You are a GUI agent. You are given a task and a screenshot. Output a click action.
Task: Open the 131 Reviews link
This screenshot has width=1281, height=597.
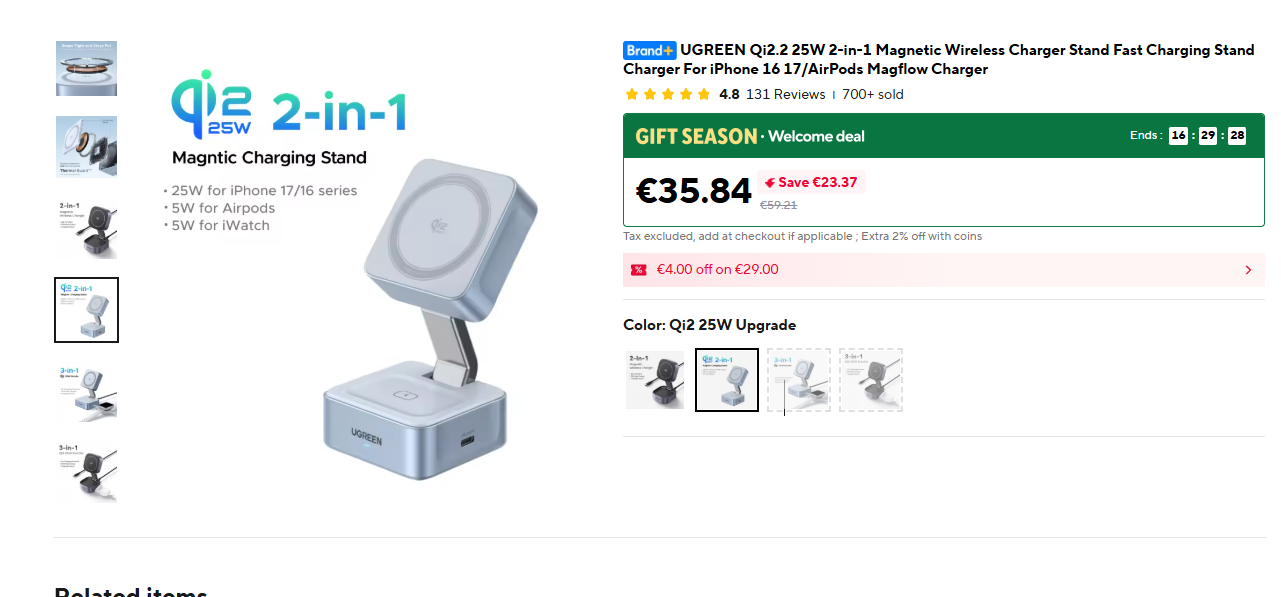(786, 95)
